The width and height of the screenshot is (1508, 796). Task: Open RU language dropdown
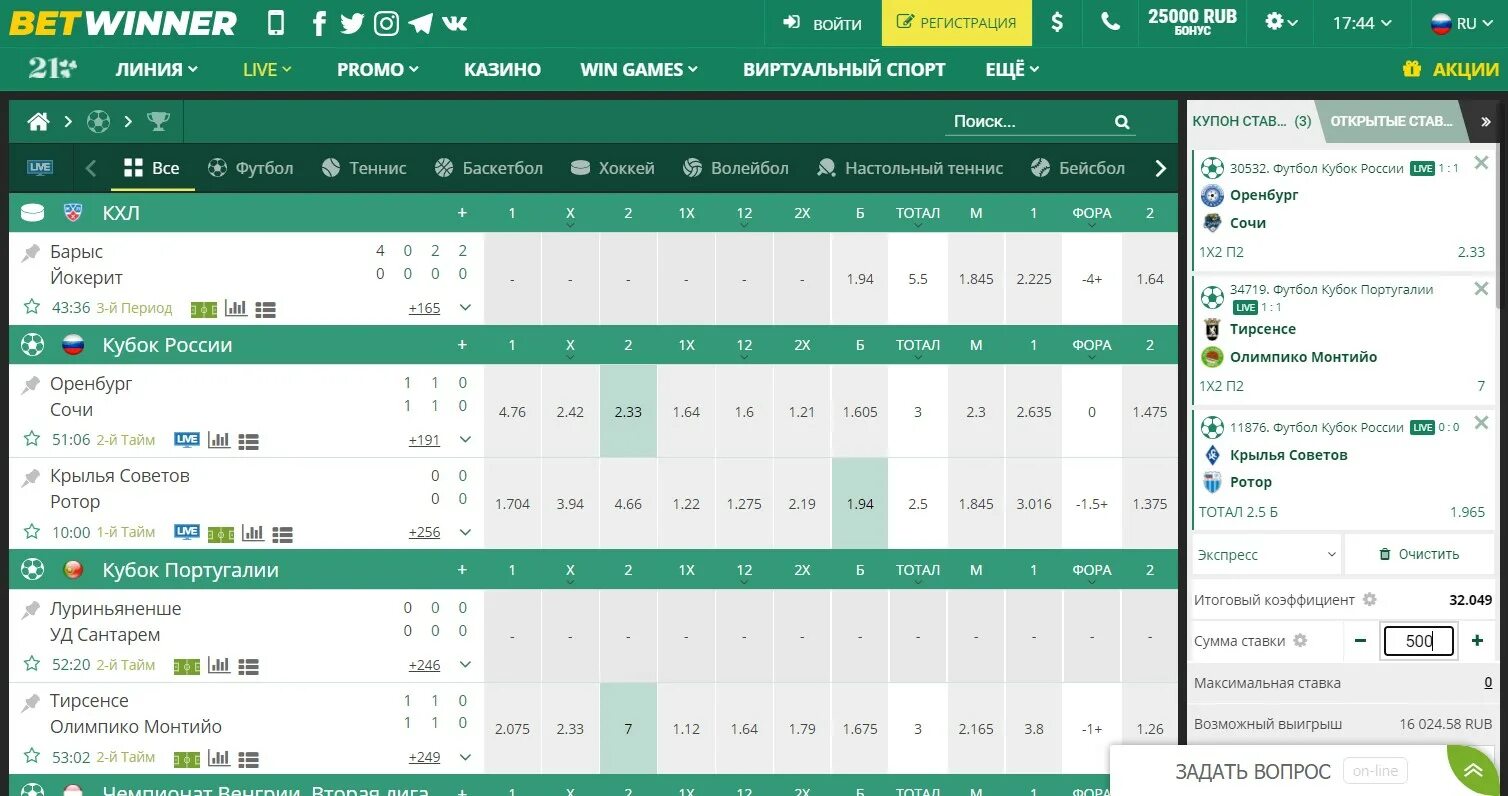1461,23
